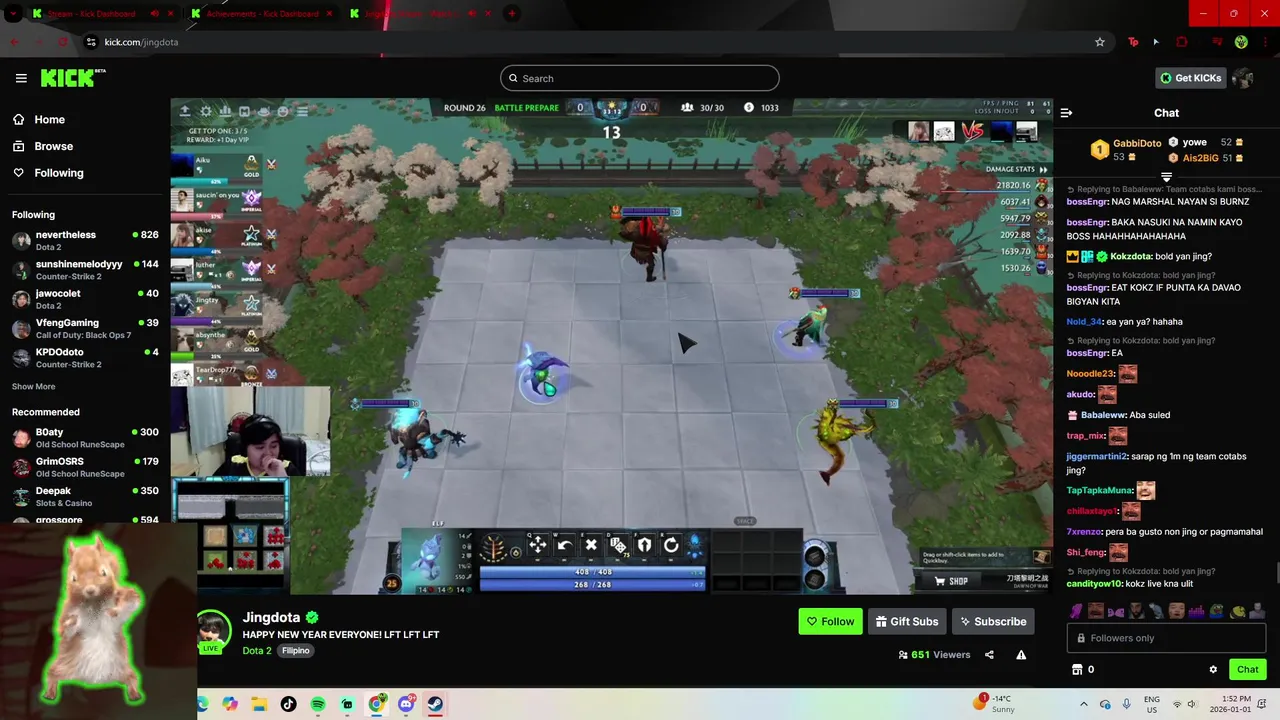The image size is (1280, 720).
Task: Open KPDOdoto channel in sidebar
Action: pyautogui.click(x=85, y=358)
